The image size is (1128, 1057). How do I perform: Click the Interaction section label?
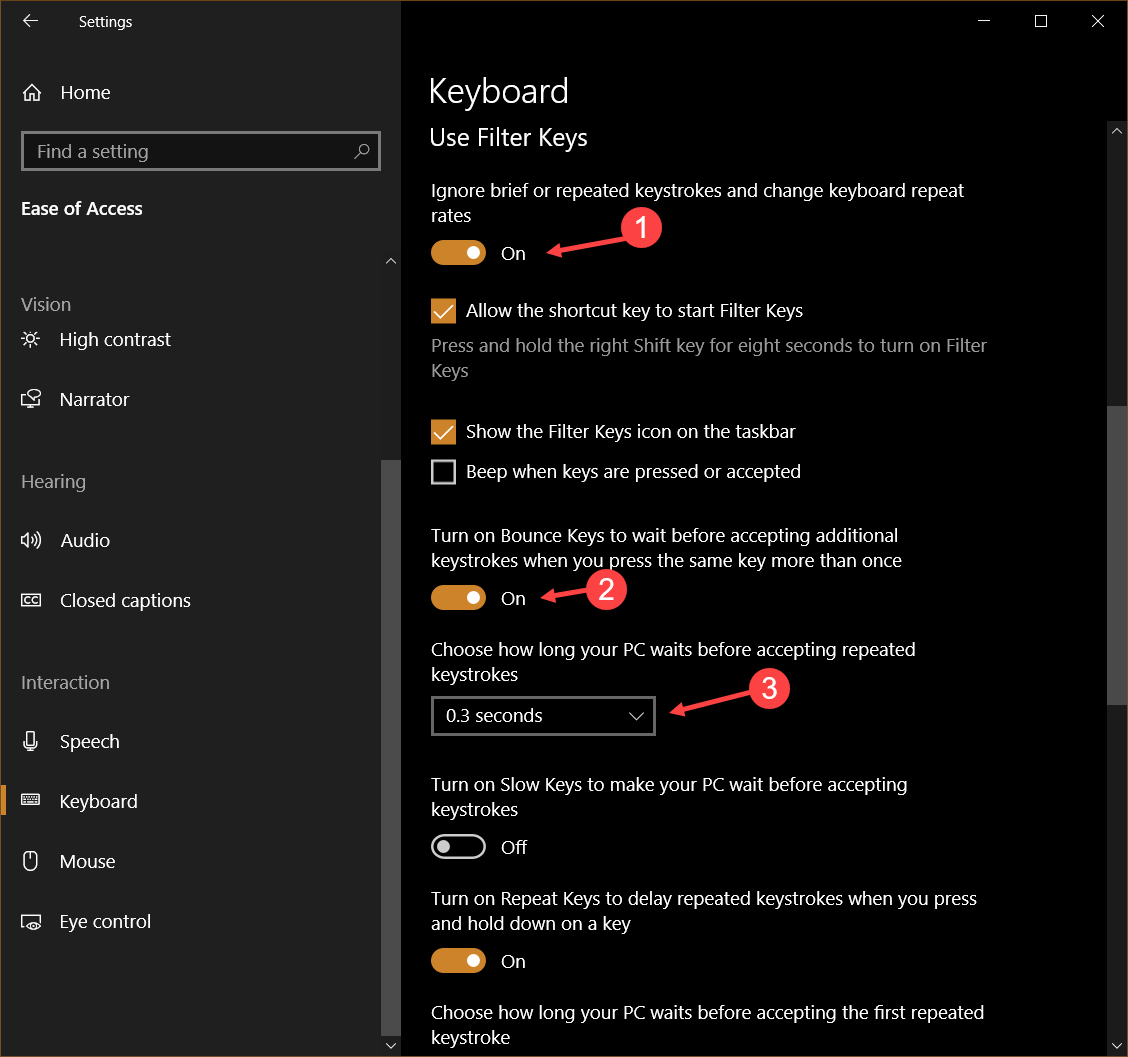tap(65, 682)
